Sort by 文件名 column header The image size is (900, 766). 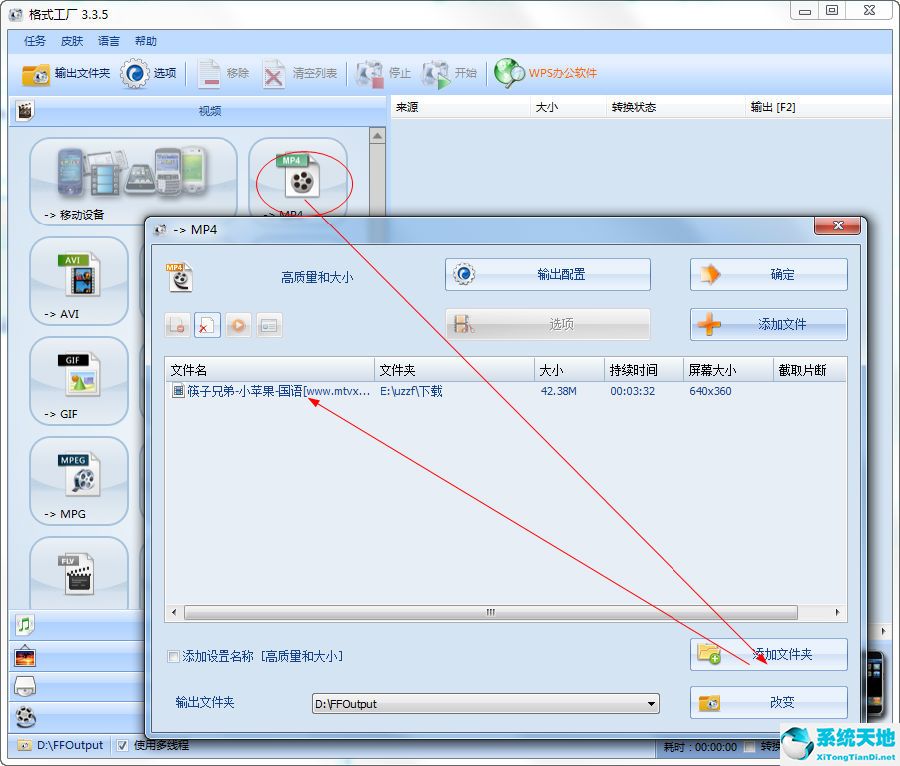click(270, 370)
